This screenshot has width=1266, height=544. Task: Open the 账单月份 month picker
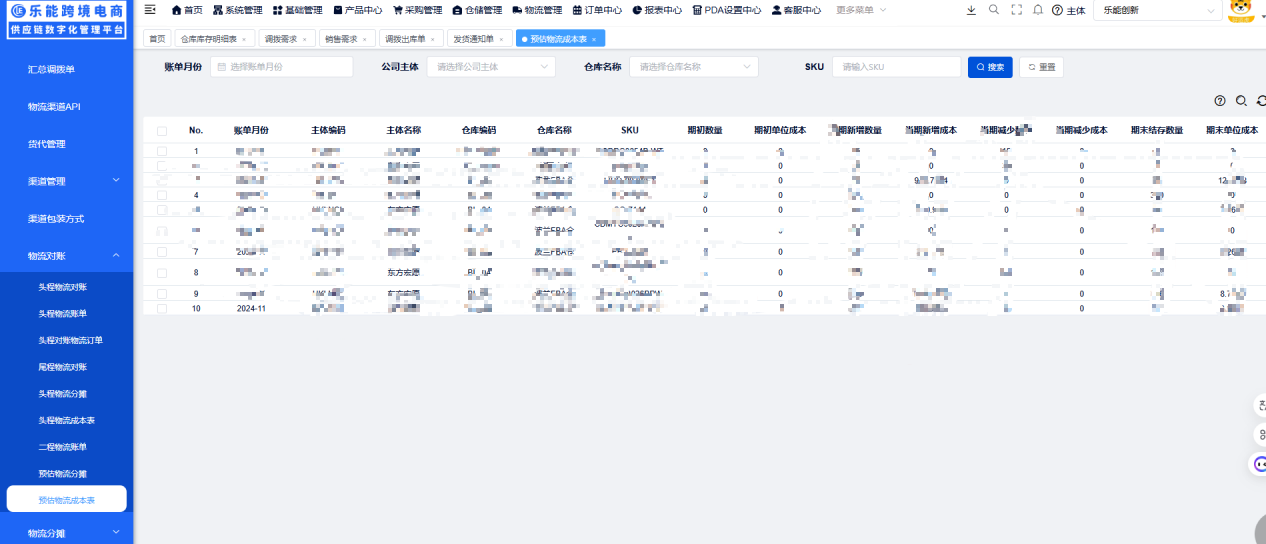281,67
